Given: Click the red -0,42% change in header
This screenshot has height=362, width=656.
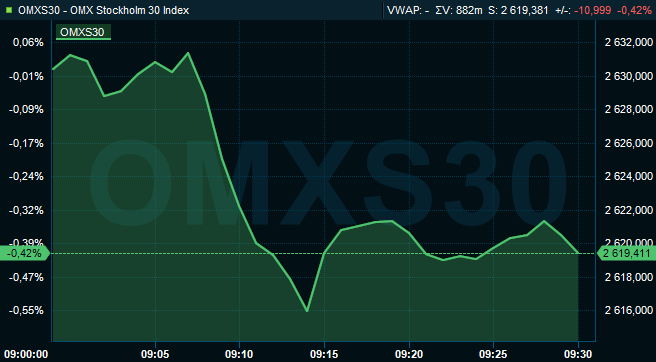Looking at the screenshot, I should (635, 10).
